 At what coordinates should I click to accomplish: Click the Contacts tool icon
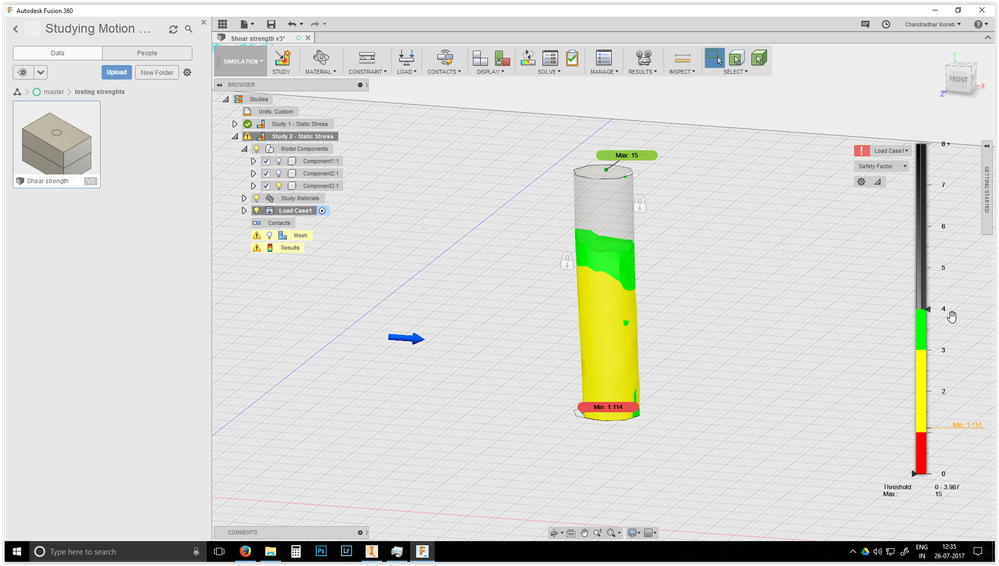[x=445, y=58]
